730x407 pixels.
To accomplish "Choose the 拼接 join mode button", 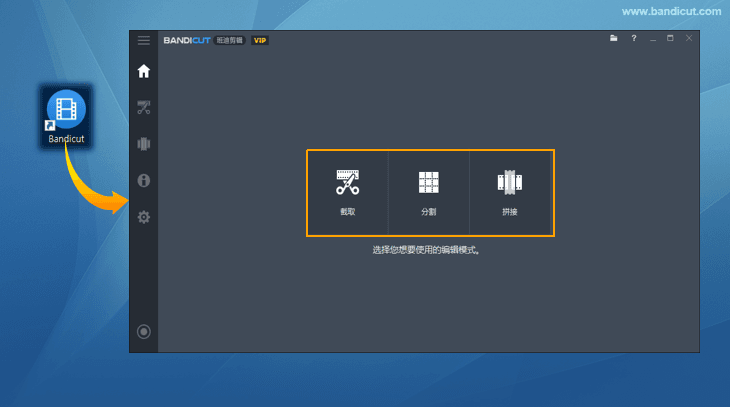I will tap(510, 193).
